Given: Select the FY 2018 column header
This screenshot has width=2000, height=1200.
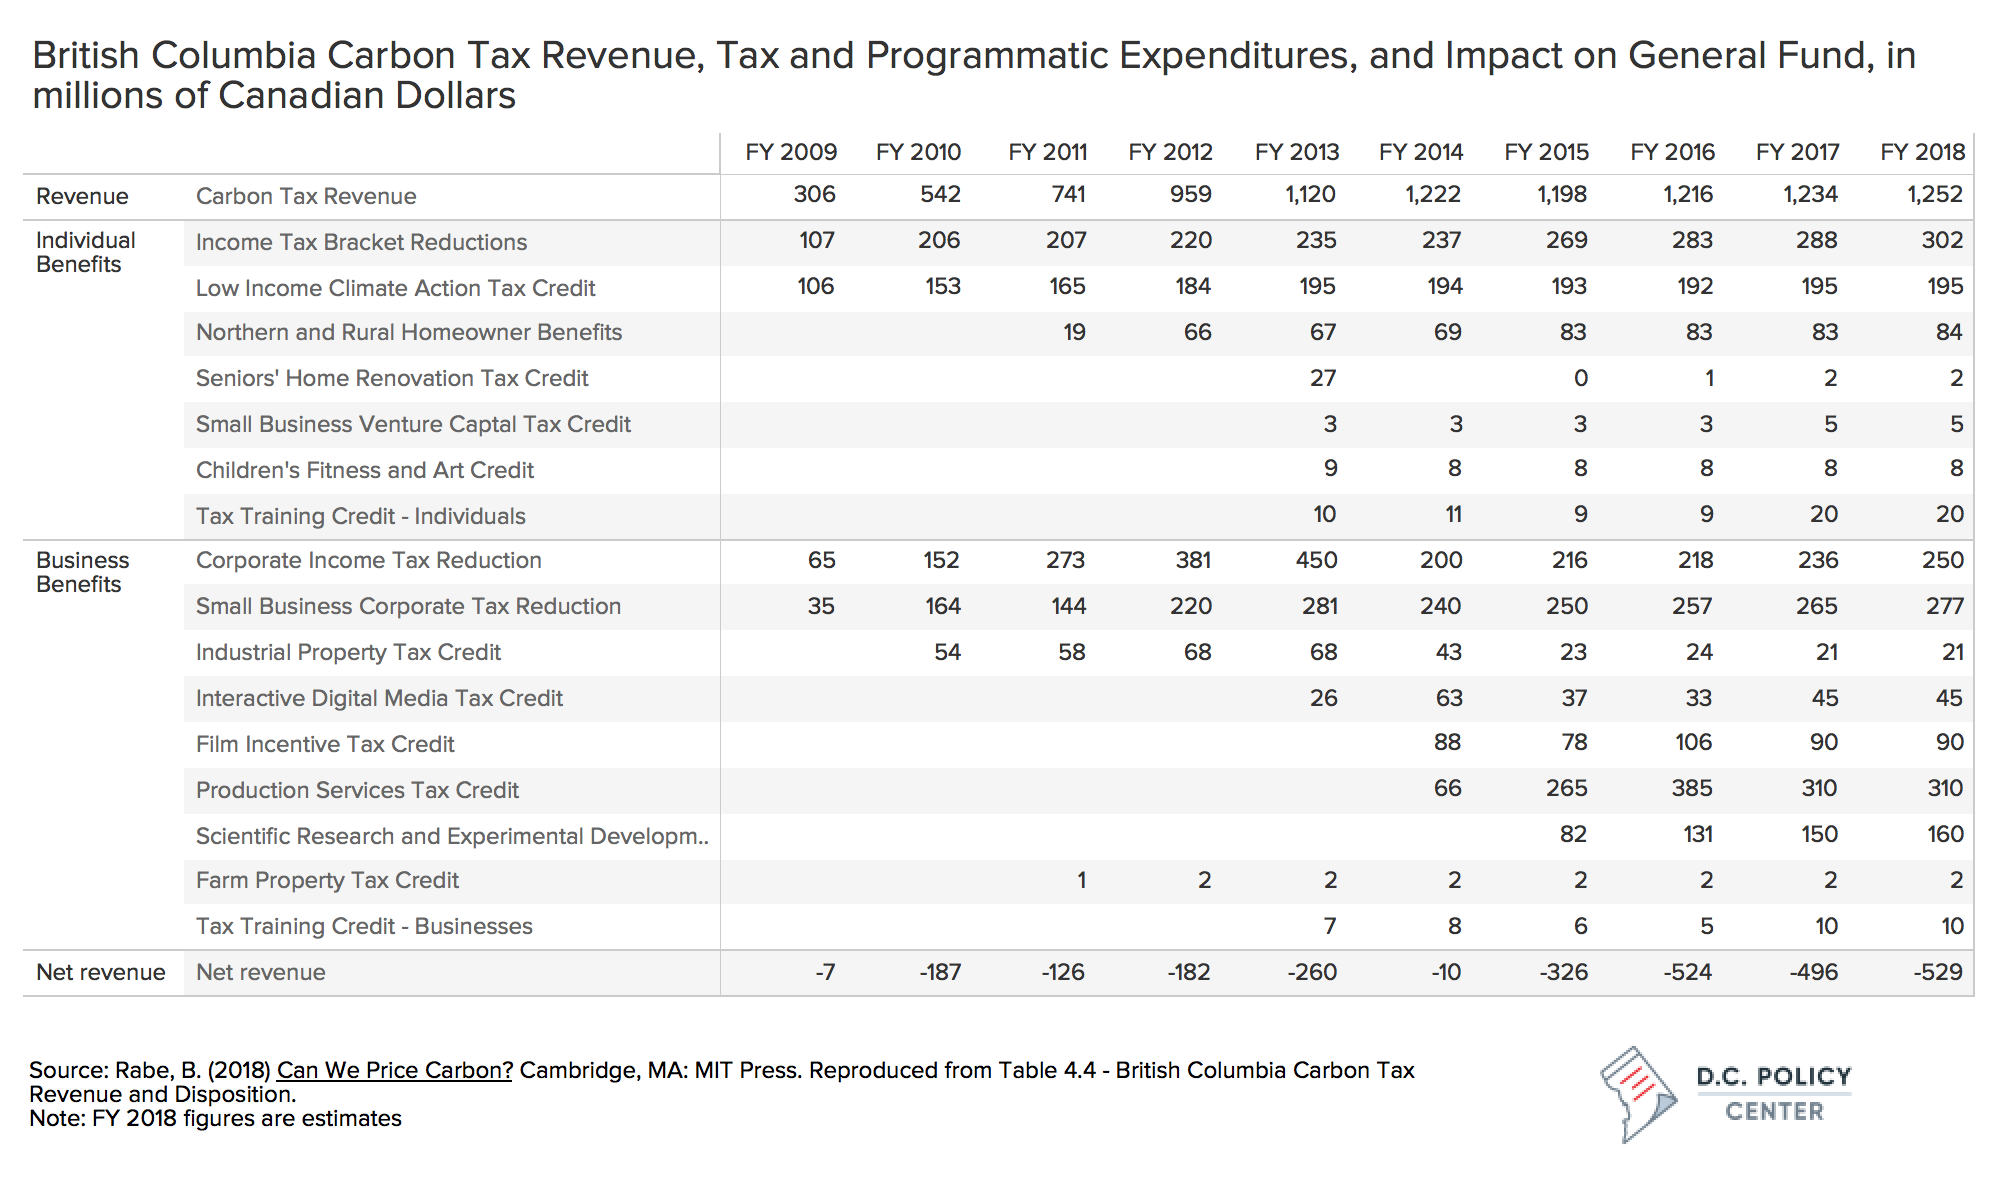Looking at the screenshot, I should pos(1923,152).
